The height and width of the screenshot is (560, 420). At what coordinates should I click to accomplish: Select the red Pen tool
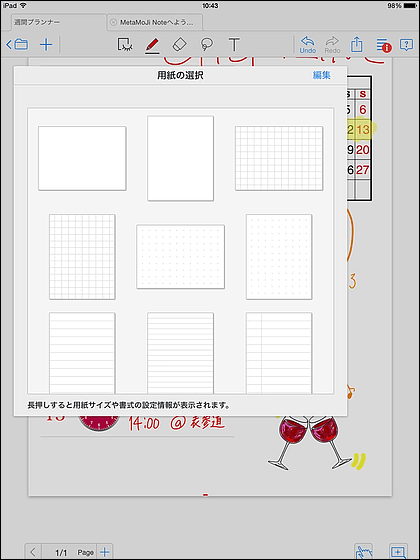click(x=152, y=45)
